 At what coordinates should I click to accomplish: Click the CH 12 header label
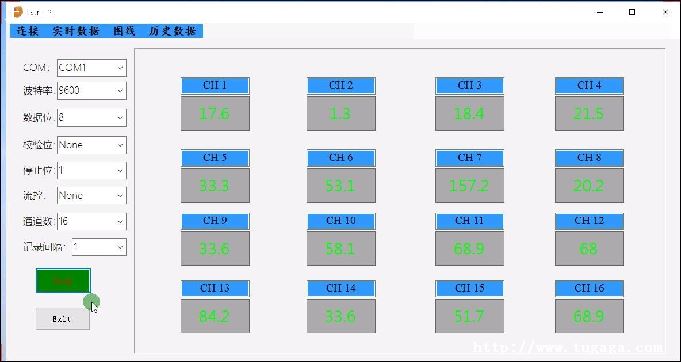click(589, 221)
